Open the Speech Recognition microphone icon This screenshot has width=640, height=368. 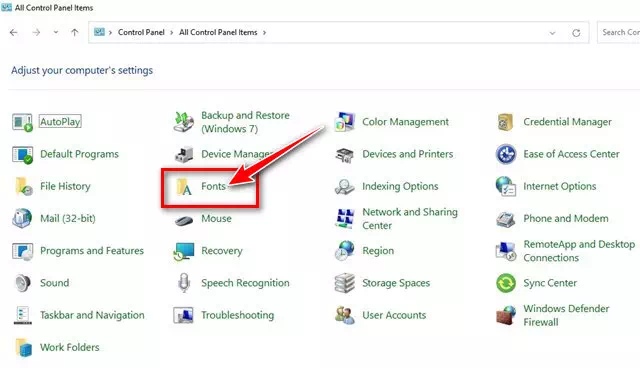click(x=184, y=283)
